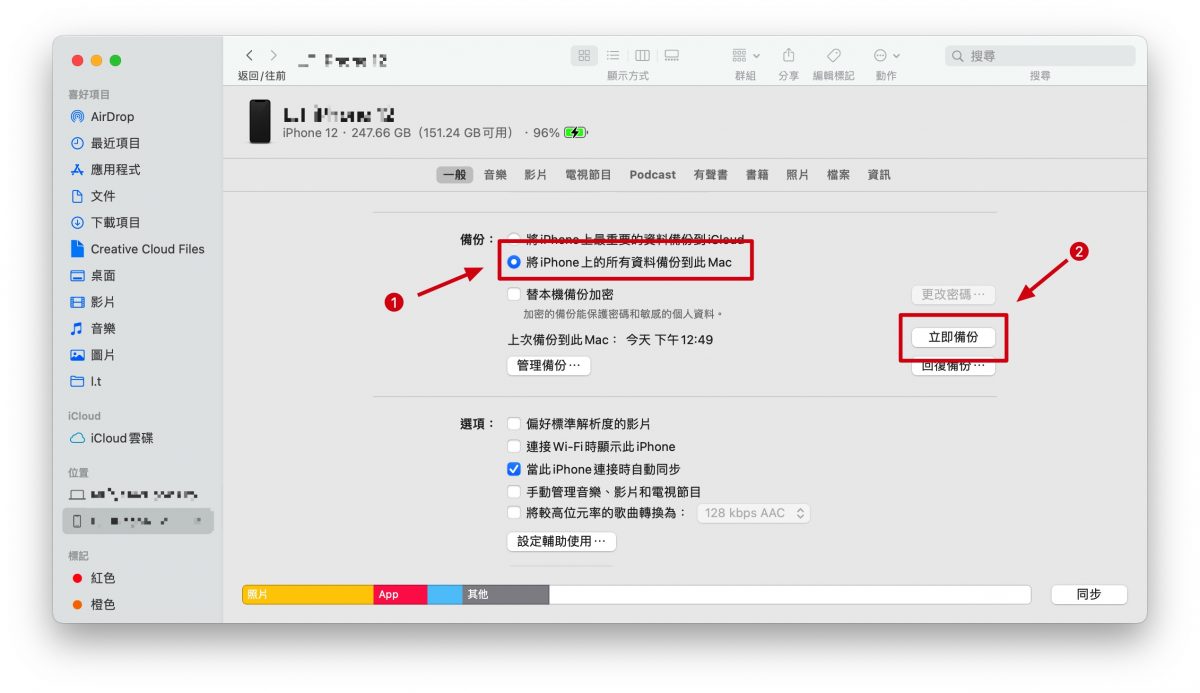Screen dimensions: 1200x693
Task: Click the 分享 share toolbar icon
Action: [x=788, y=56]
